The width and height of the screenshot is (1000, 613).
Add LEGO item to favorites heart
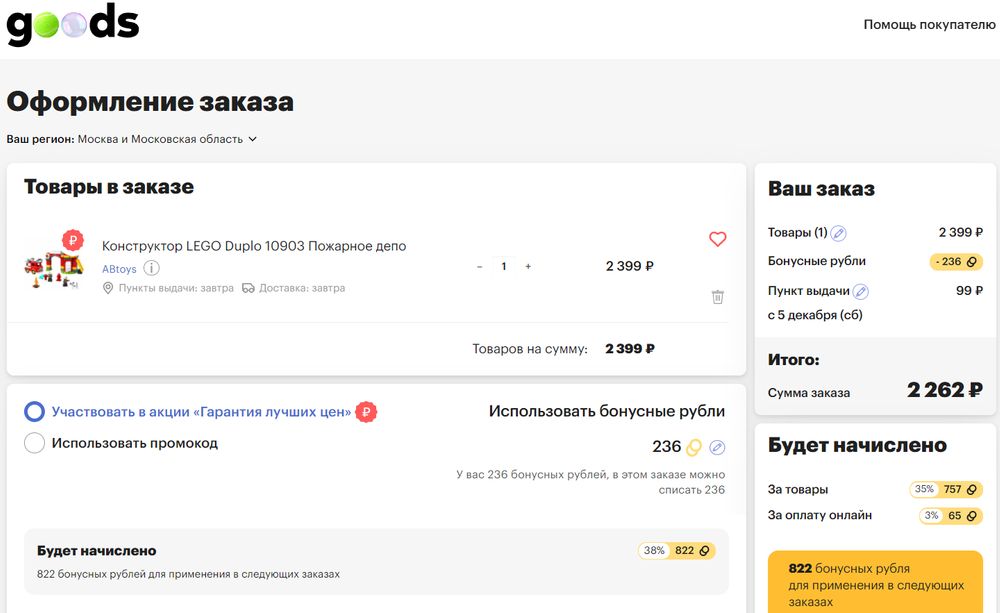pyautogui.click(x=717, y=239)
